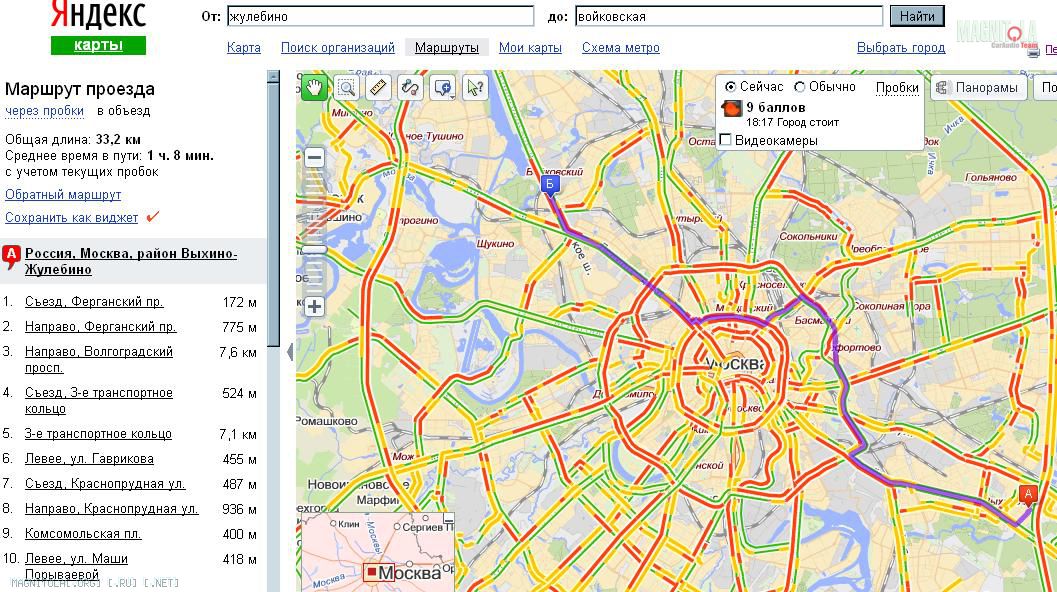The image size is (1057, 592).
Task: Select step 7 Съезд, Краснопрудная ул.
Action: [105, 484]
